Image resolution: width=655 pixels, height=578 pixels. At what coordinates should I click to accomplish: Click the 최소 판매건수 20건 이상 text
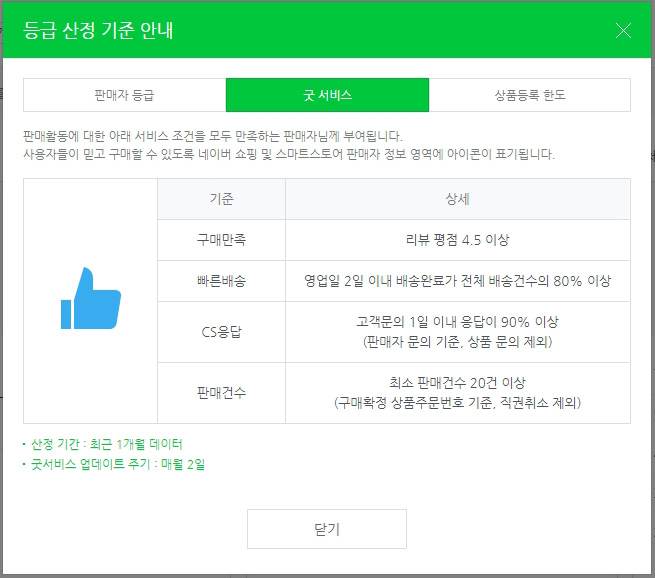pyautogui.click(x=457, y=383)
